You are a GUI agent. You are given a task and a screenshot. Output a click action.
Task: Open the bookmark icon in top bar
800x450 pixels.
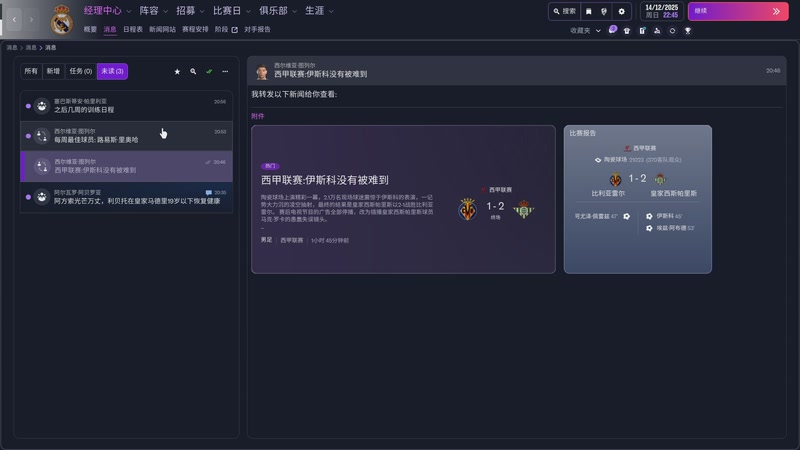coord(588,11)
